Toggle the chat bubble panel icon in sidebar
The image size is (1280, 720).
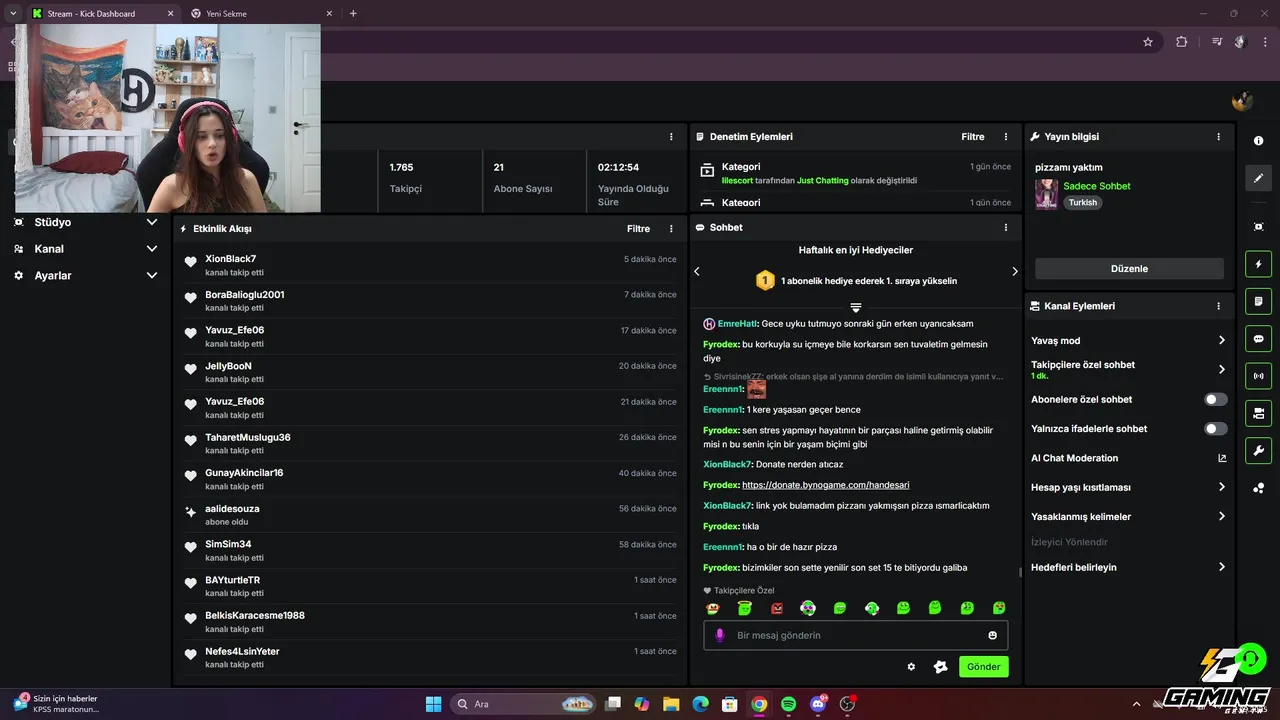point(1258,338)
